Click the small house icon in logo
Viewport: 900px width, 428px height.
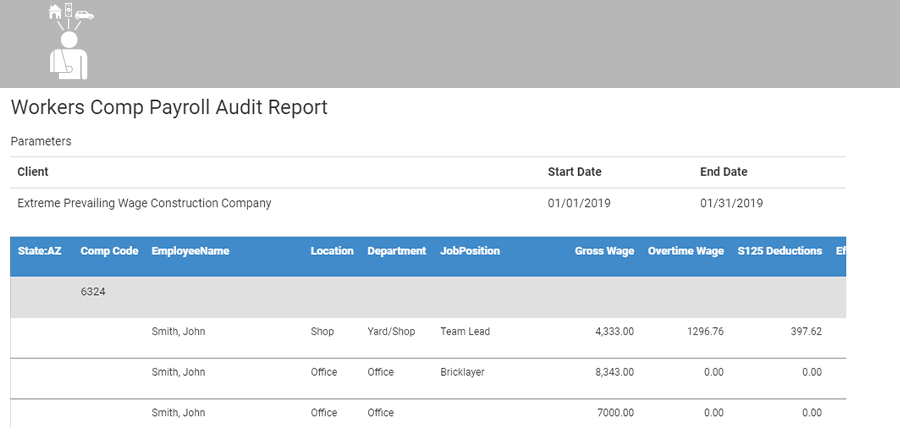tap(54, 13)
